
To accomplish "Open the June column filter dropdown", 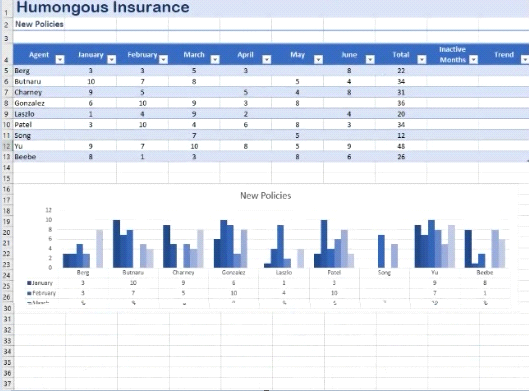I will coord(370,60).
